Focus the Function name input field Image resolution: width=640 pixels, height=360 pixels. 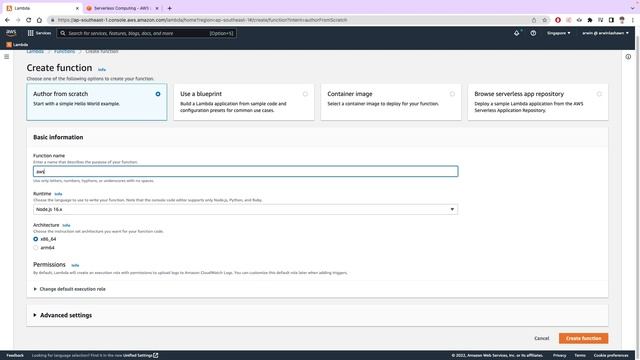coord(245,171)
